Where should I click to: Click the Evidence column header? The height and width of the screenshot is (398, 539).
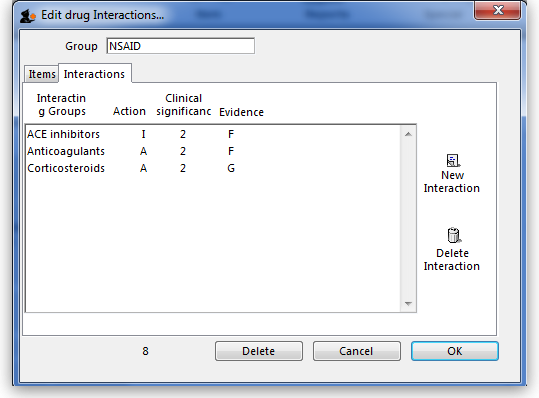point(241,112)
